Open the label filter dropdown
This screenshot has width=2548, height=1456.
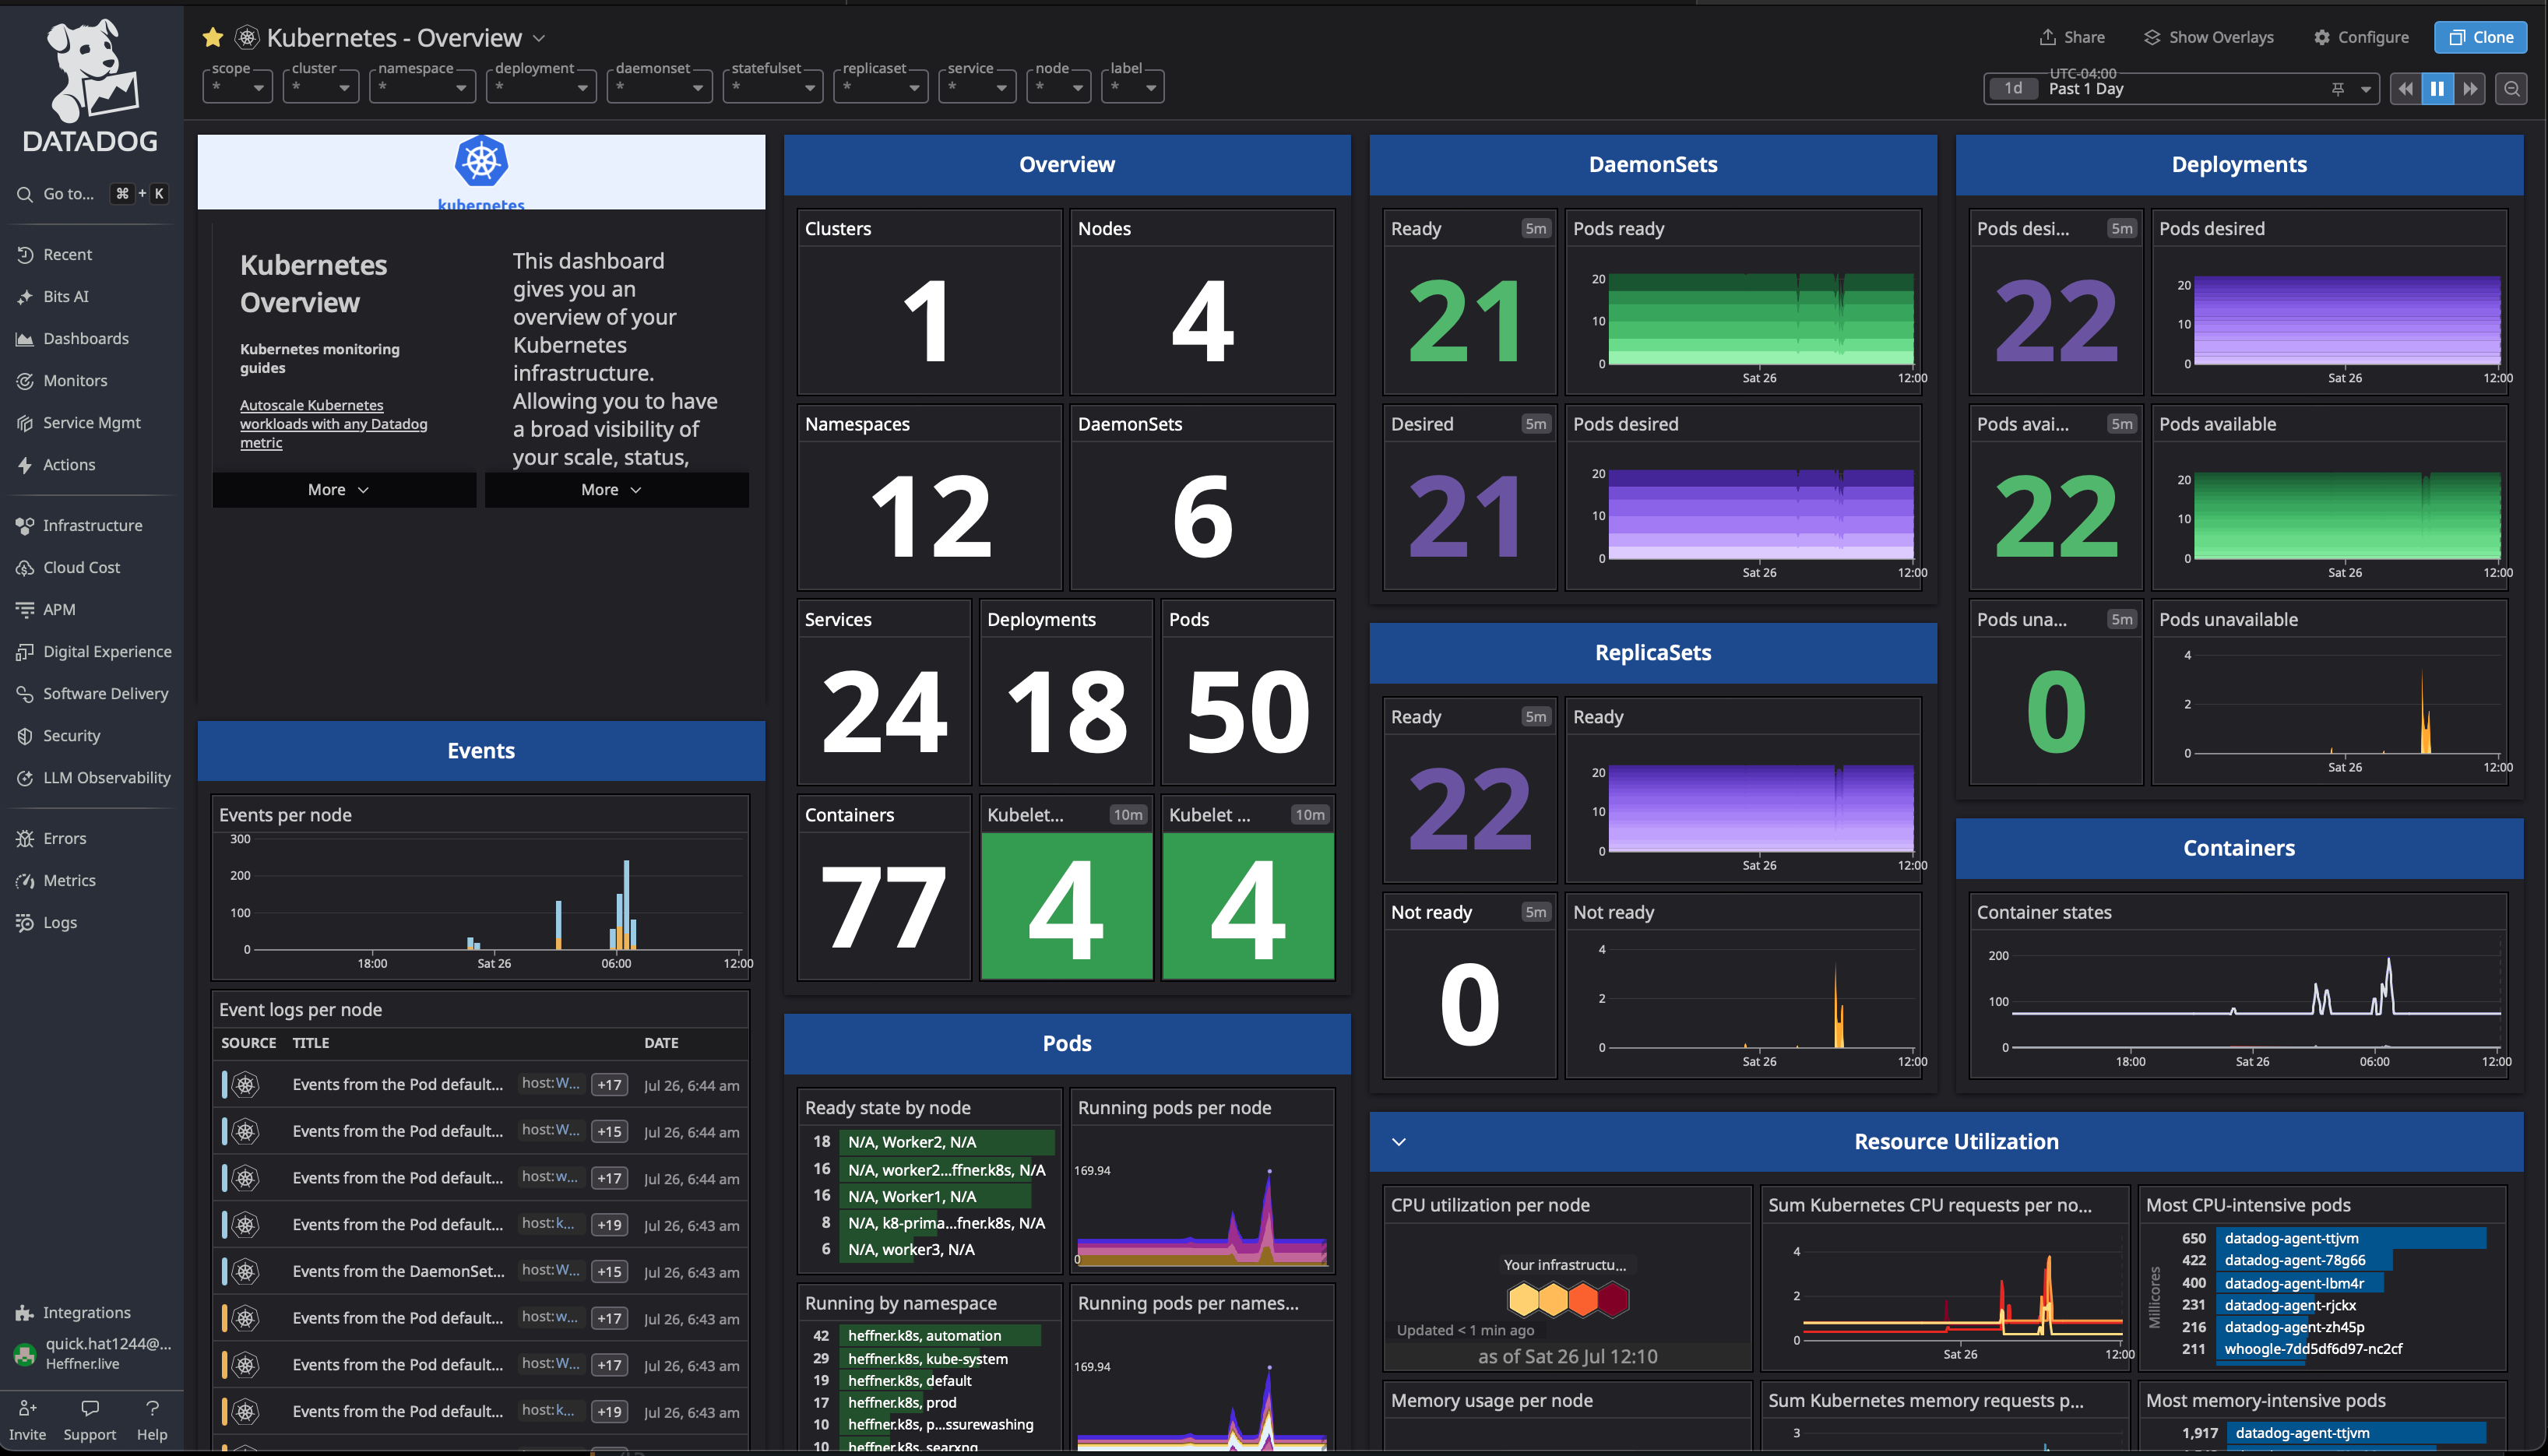point(1133,87)
